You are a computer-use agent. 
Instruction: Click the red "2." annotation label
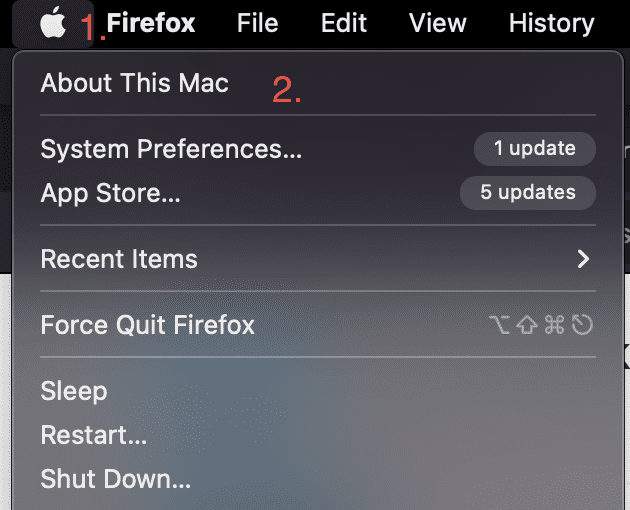tap(287, 92)
